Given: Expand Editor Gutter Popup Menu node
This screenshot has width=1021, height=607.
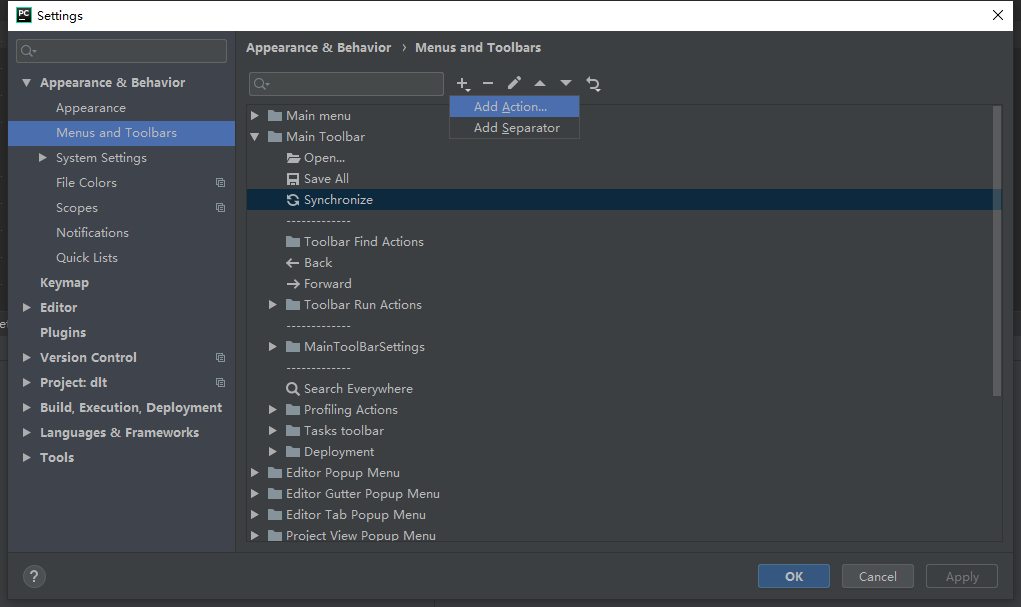Looking at the screenshot, I should [x=255, y=494].
